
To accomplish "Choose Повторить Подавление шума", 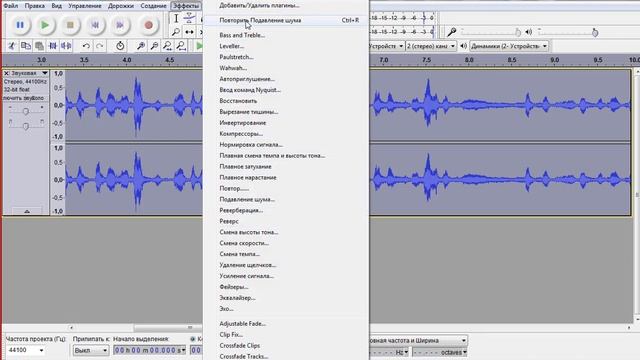I will [x=286, y=20].
